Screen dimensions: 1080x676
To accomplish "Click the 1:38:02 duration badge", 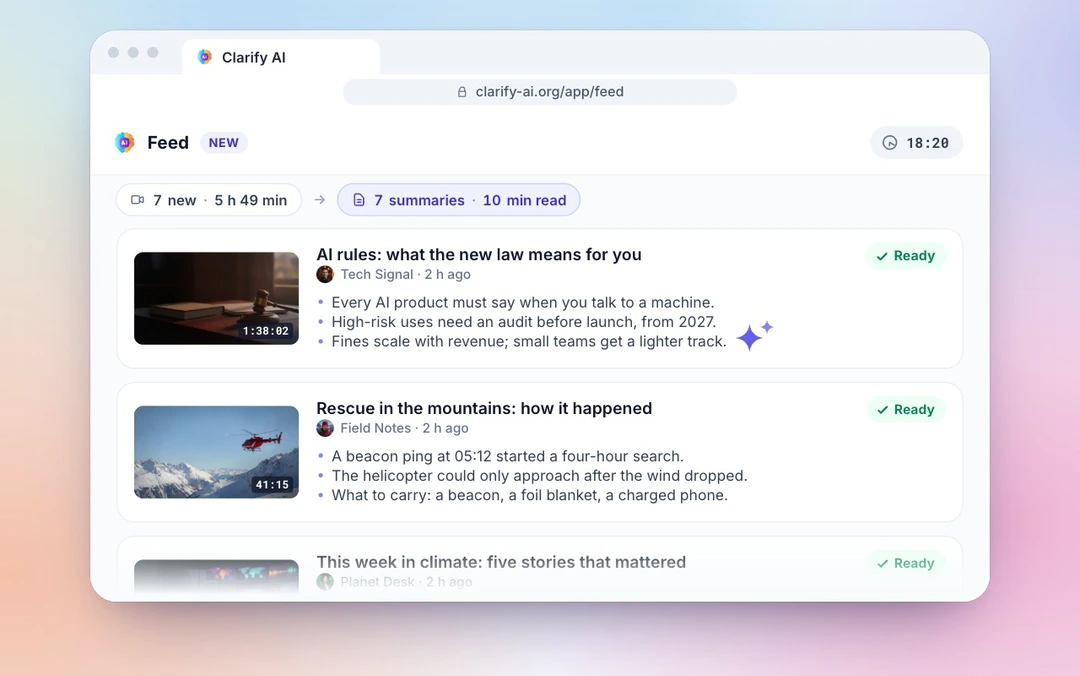I will [266, 331].
